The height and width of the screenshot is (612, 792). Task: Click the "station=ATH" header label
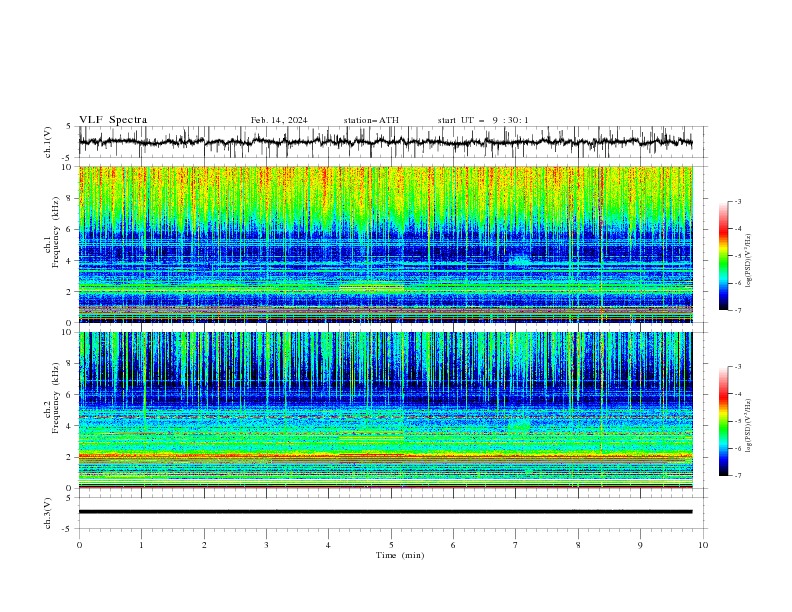pos(371,120)
